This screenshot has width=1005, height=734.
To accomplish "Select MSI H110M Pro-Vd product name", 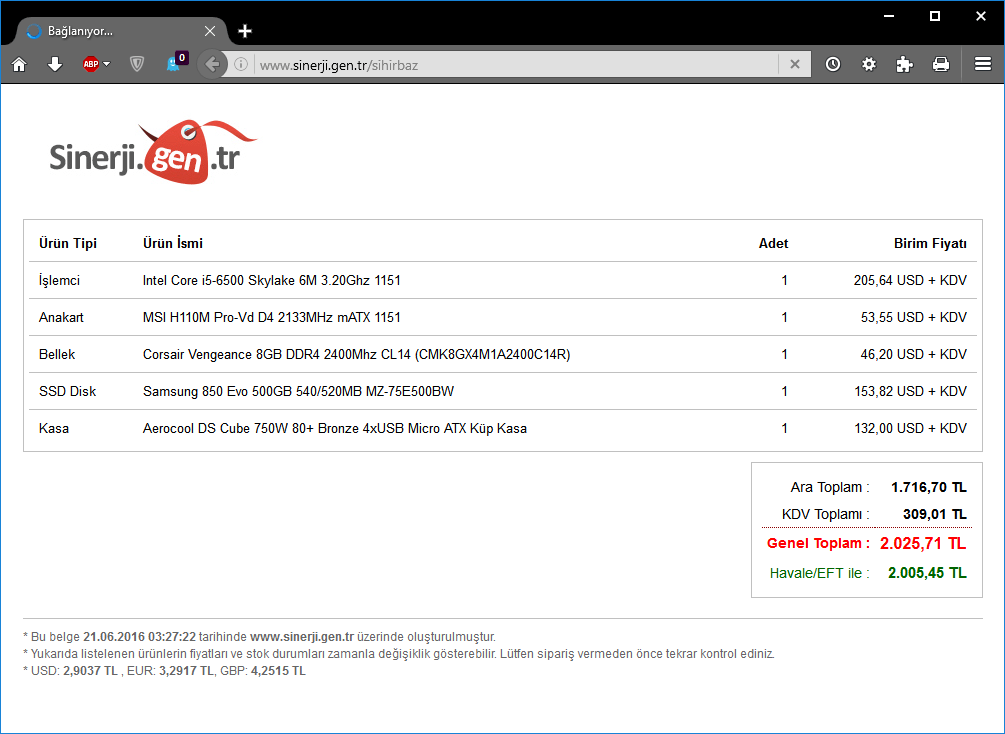I will tap(272, 317).
